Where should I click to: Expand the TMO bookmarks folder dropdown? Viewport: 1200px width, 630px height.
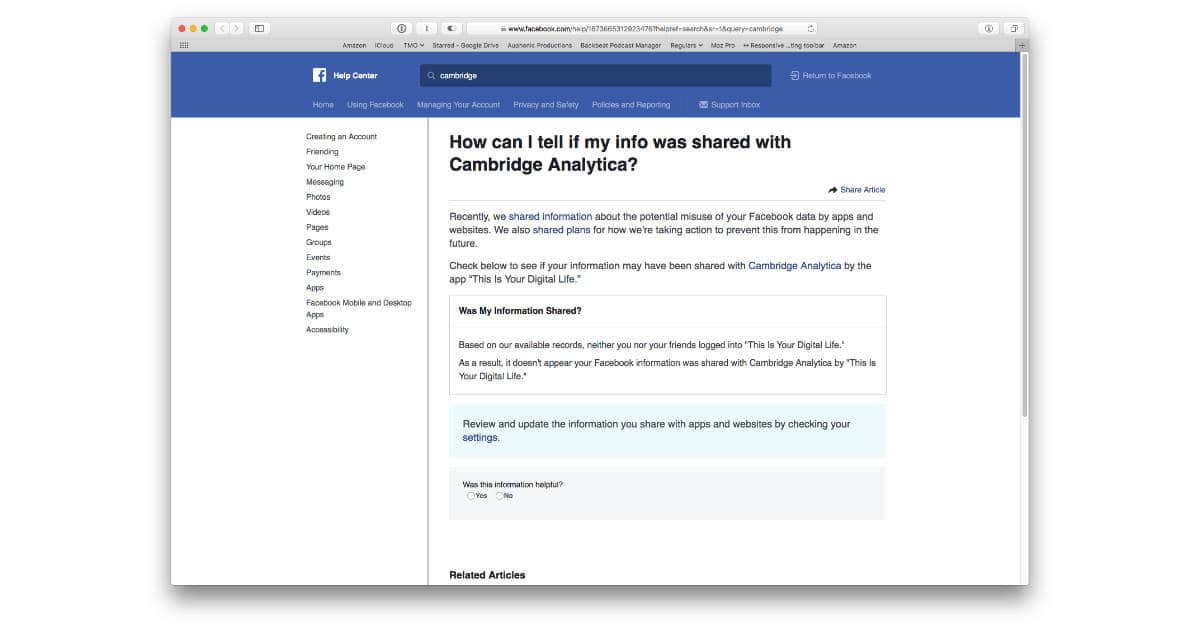[413, 45]
